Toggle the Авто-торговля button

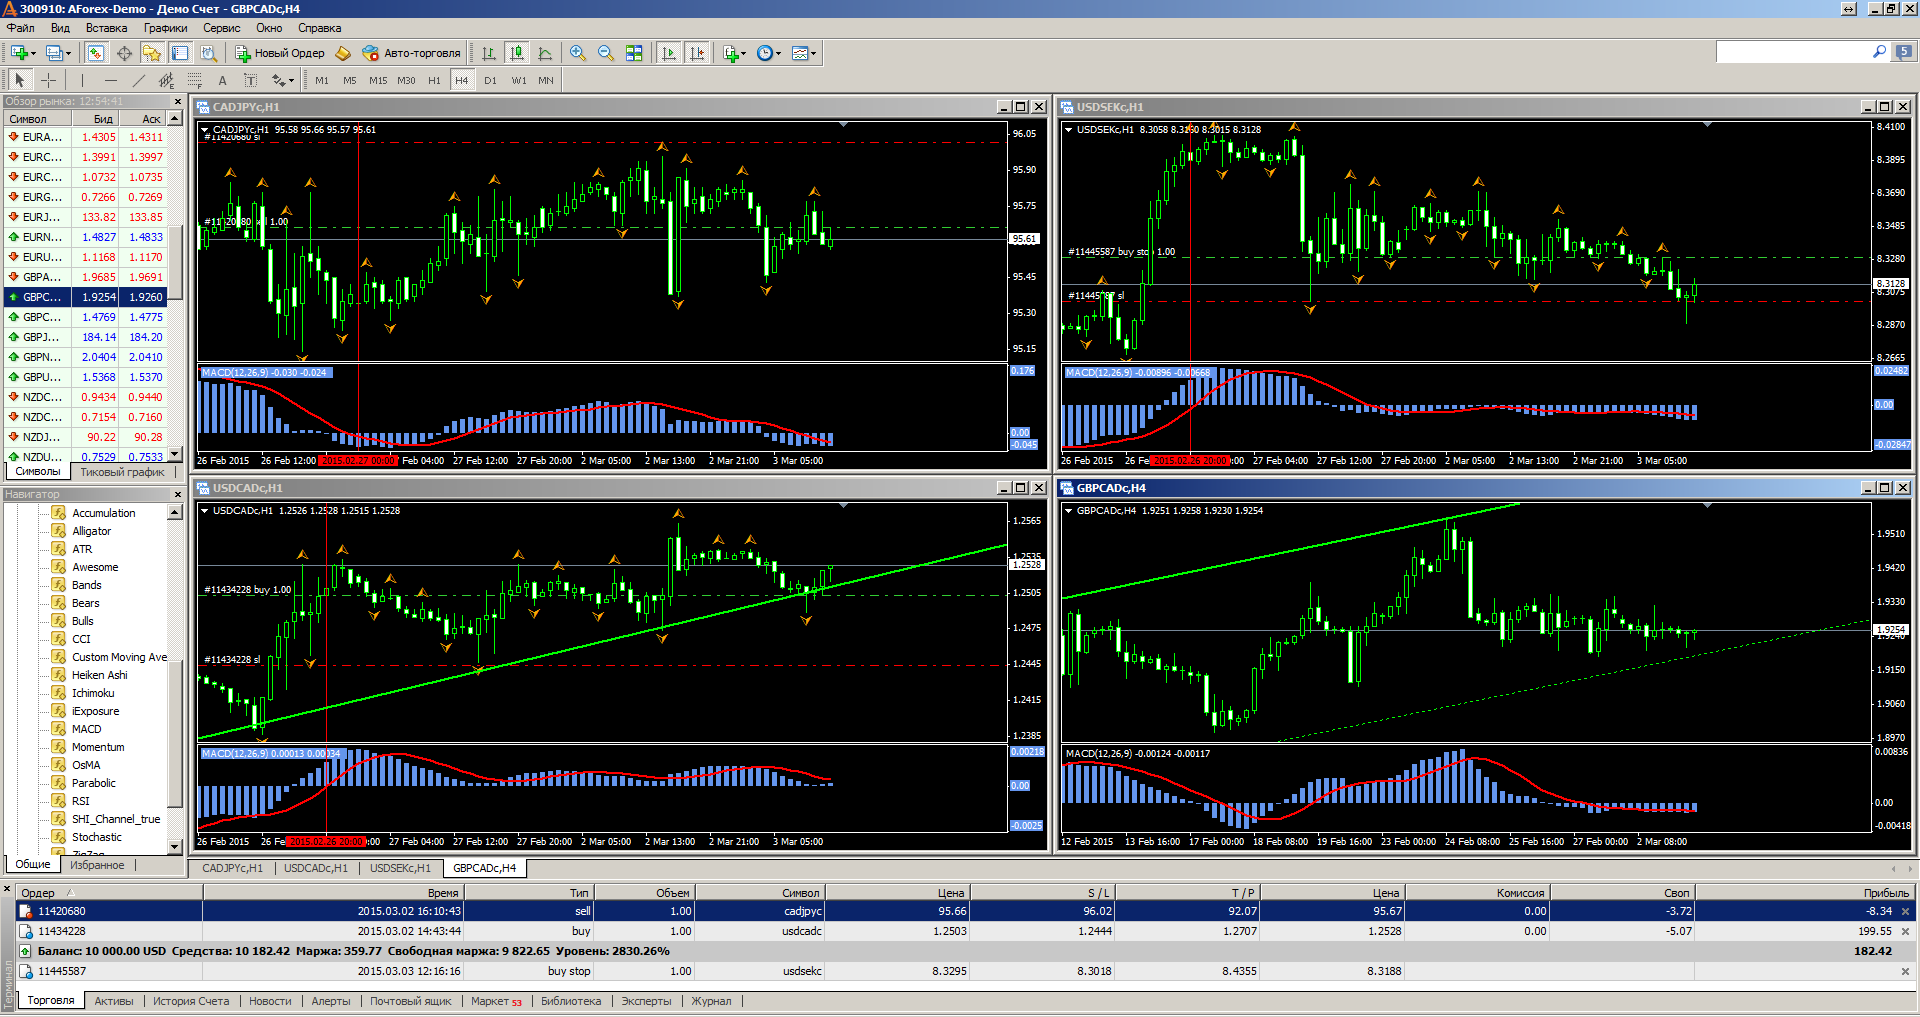412,53
